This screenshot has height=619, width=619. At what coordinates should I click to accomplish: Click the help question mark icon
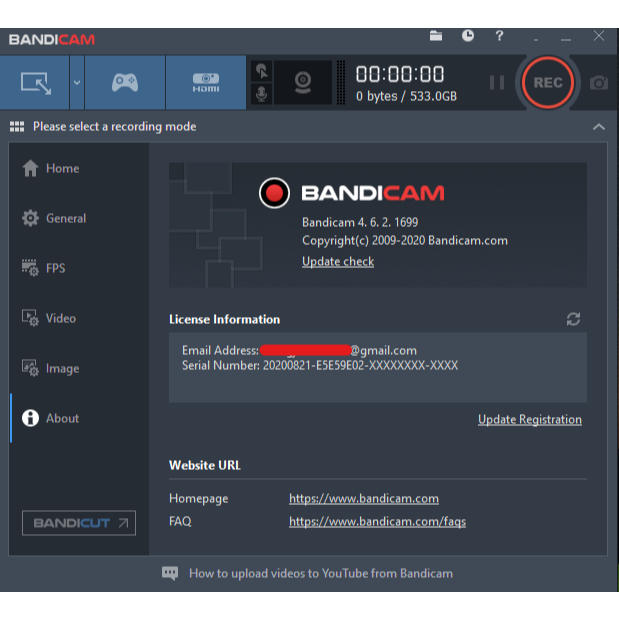tap(500, 37)
